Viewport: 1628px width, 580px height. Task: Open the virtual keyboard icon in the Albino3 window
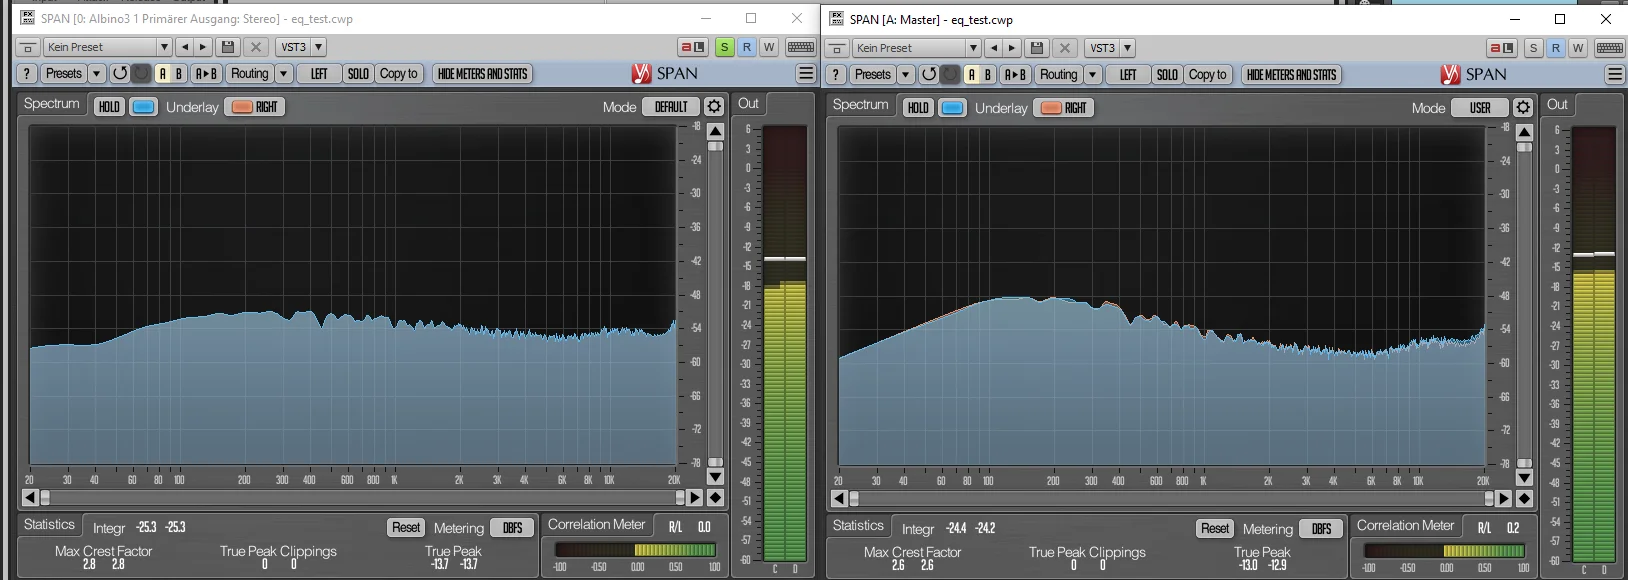[801, 47]
